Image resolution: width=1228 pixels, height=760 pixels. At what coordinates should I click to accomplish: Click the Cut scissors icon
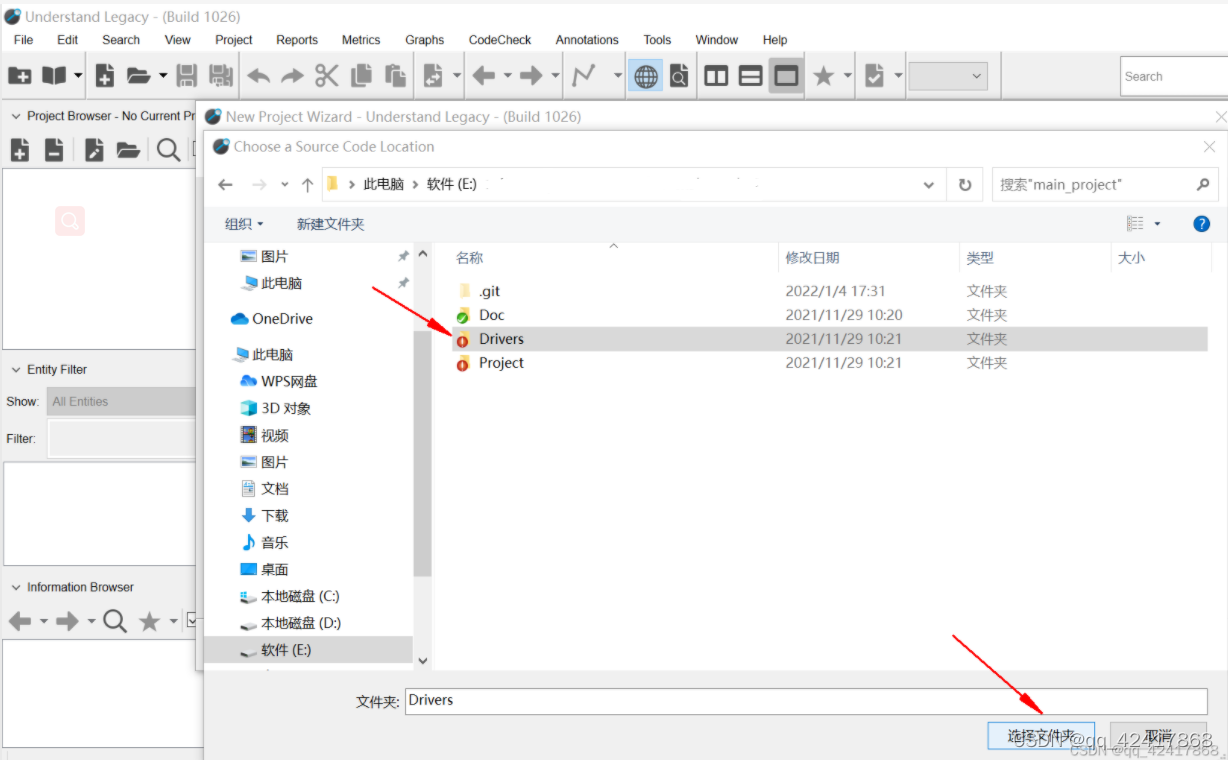(327, 76)
